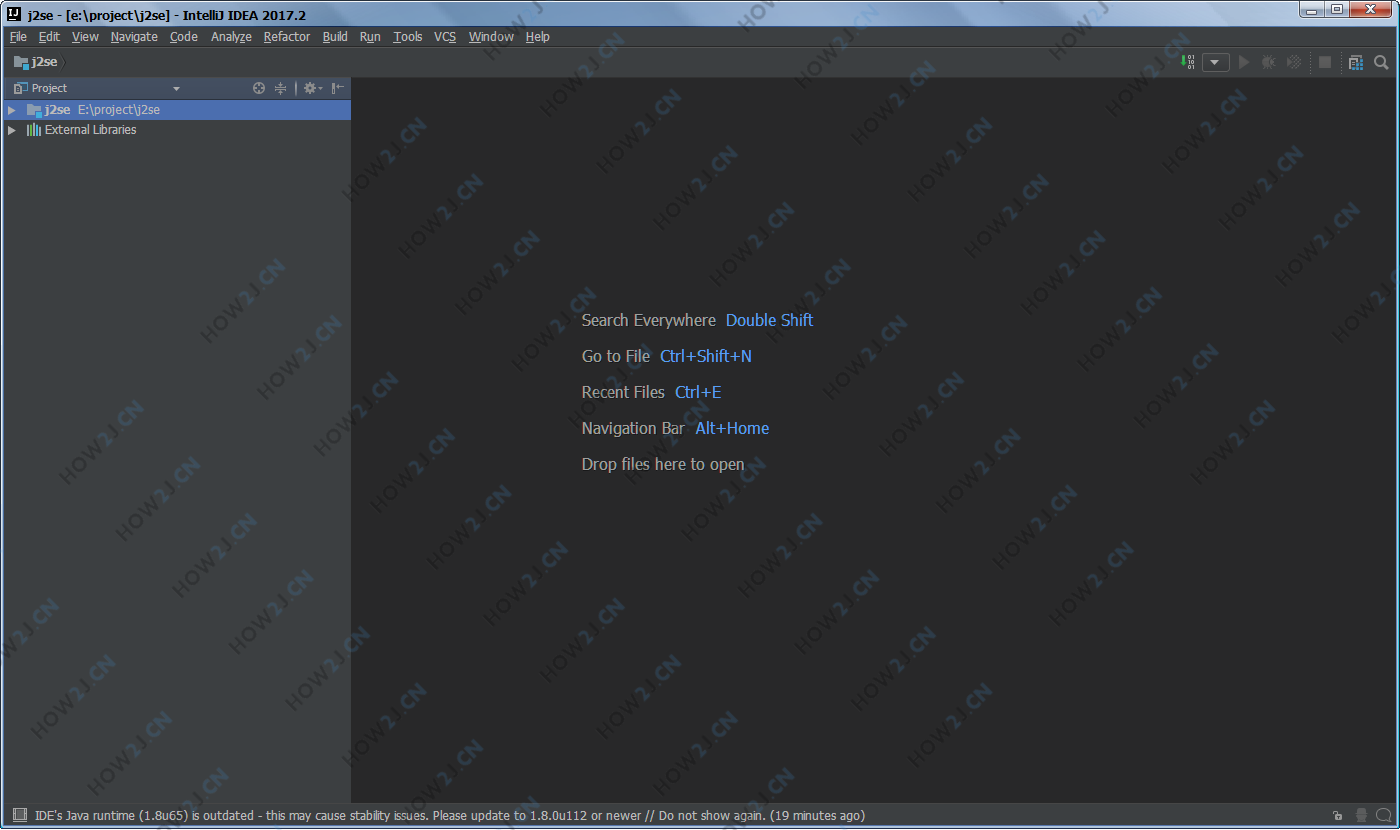1400x830 pixels.
Task: Open the Navigate menu
Action: pos(134,37)
